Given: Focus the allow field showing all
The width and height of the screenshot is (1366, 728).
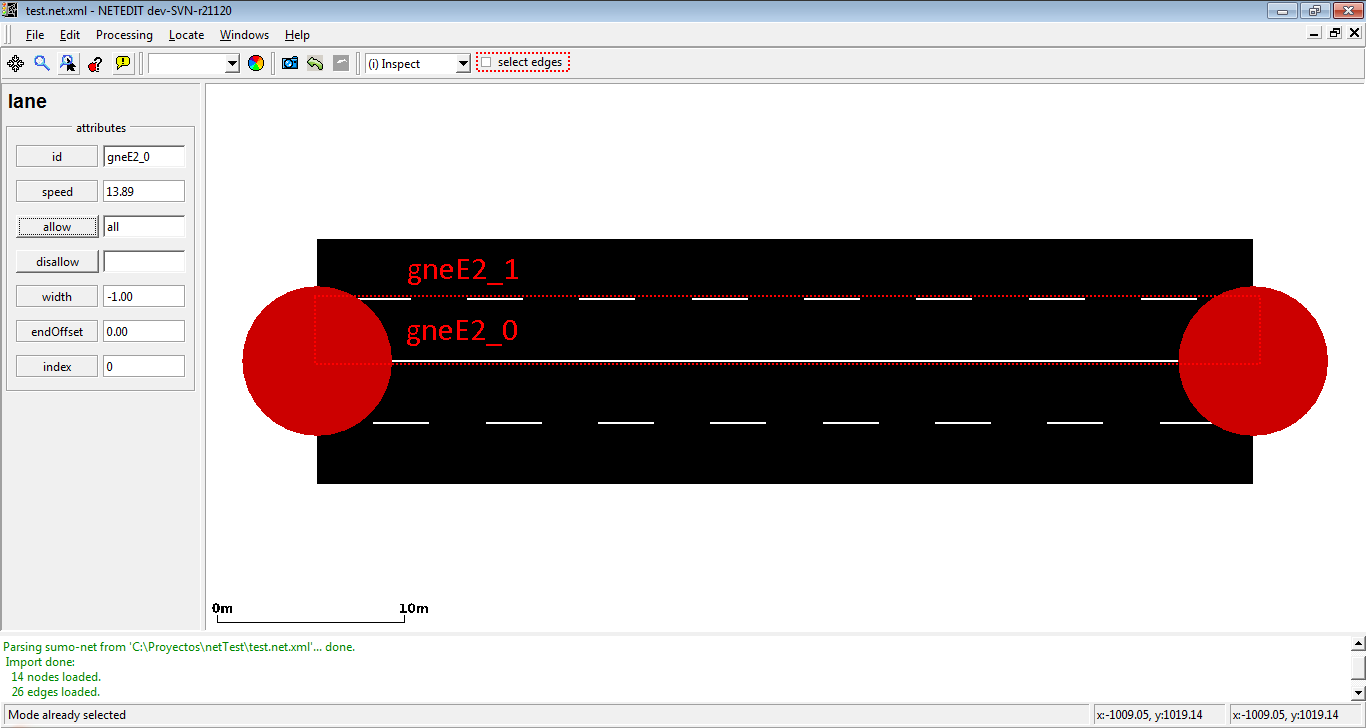Looking at the screenshot, I should tap(144, 227).
